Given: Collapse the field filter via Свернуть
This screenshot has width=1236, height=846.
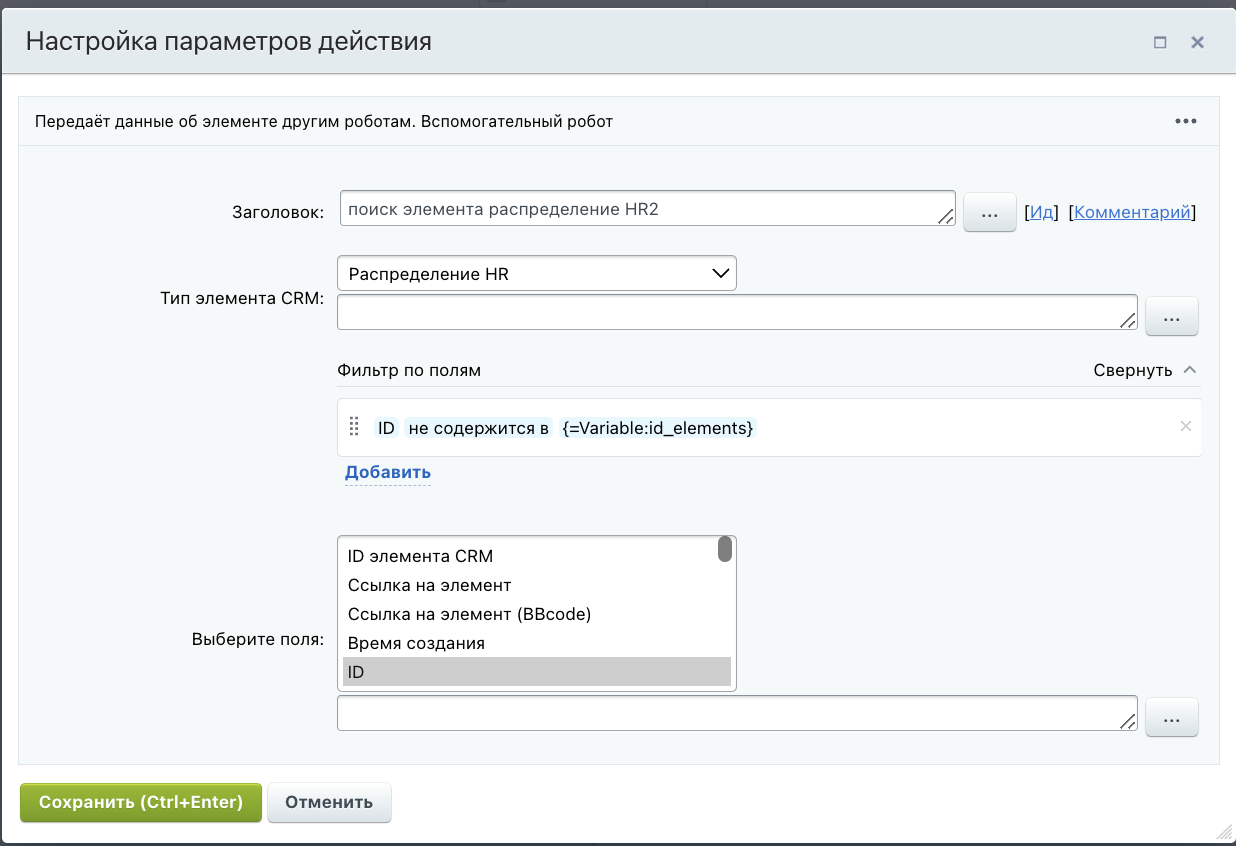Looking at the screenshot, I should coord(1145,370).
